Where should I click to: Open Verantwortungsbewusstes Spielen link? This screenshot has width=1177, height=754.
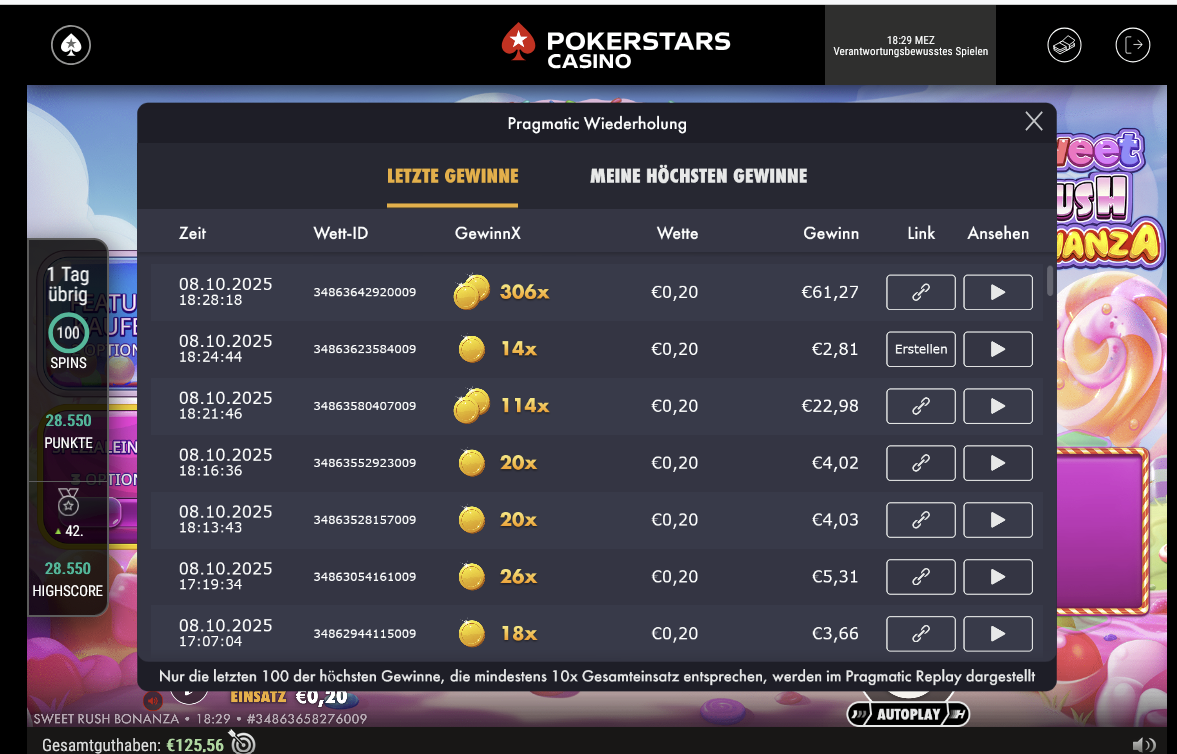(911, 52)
